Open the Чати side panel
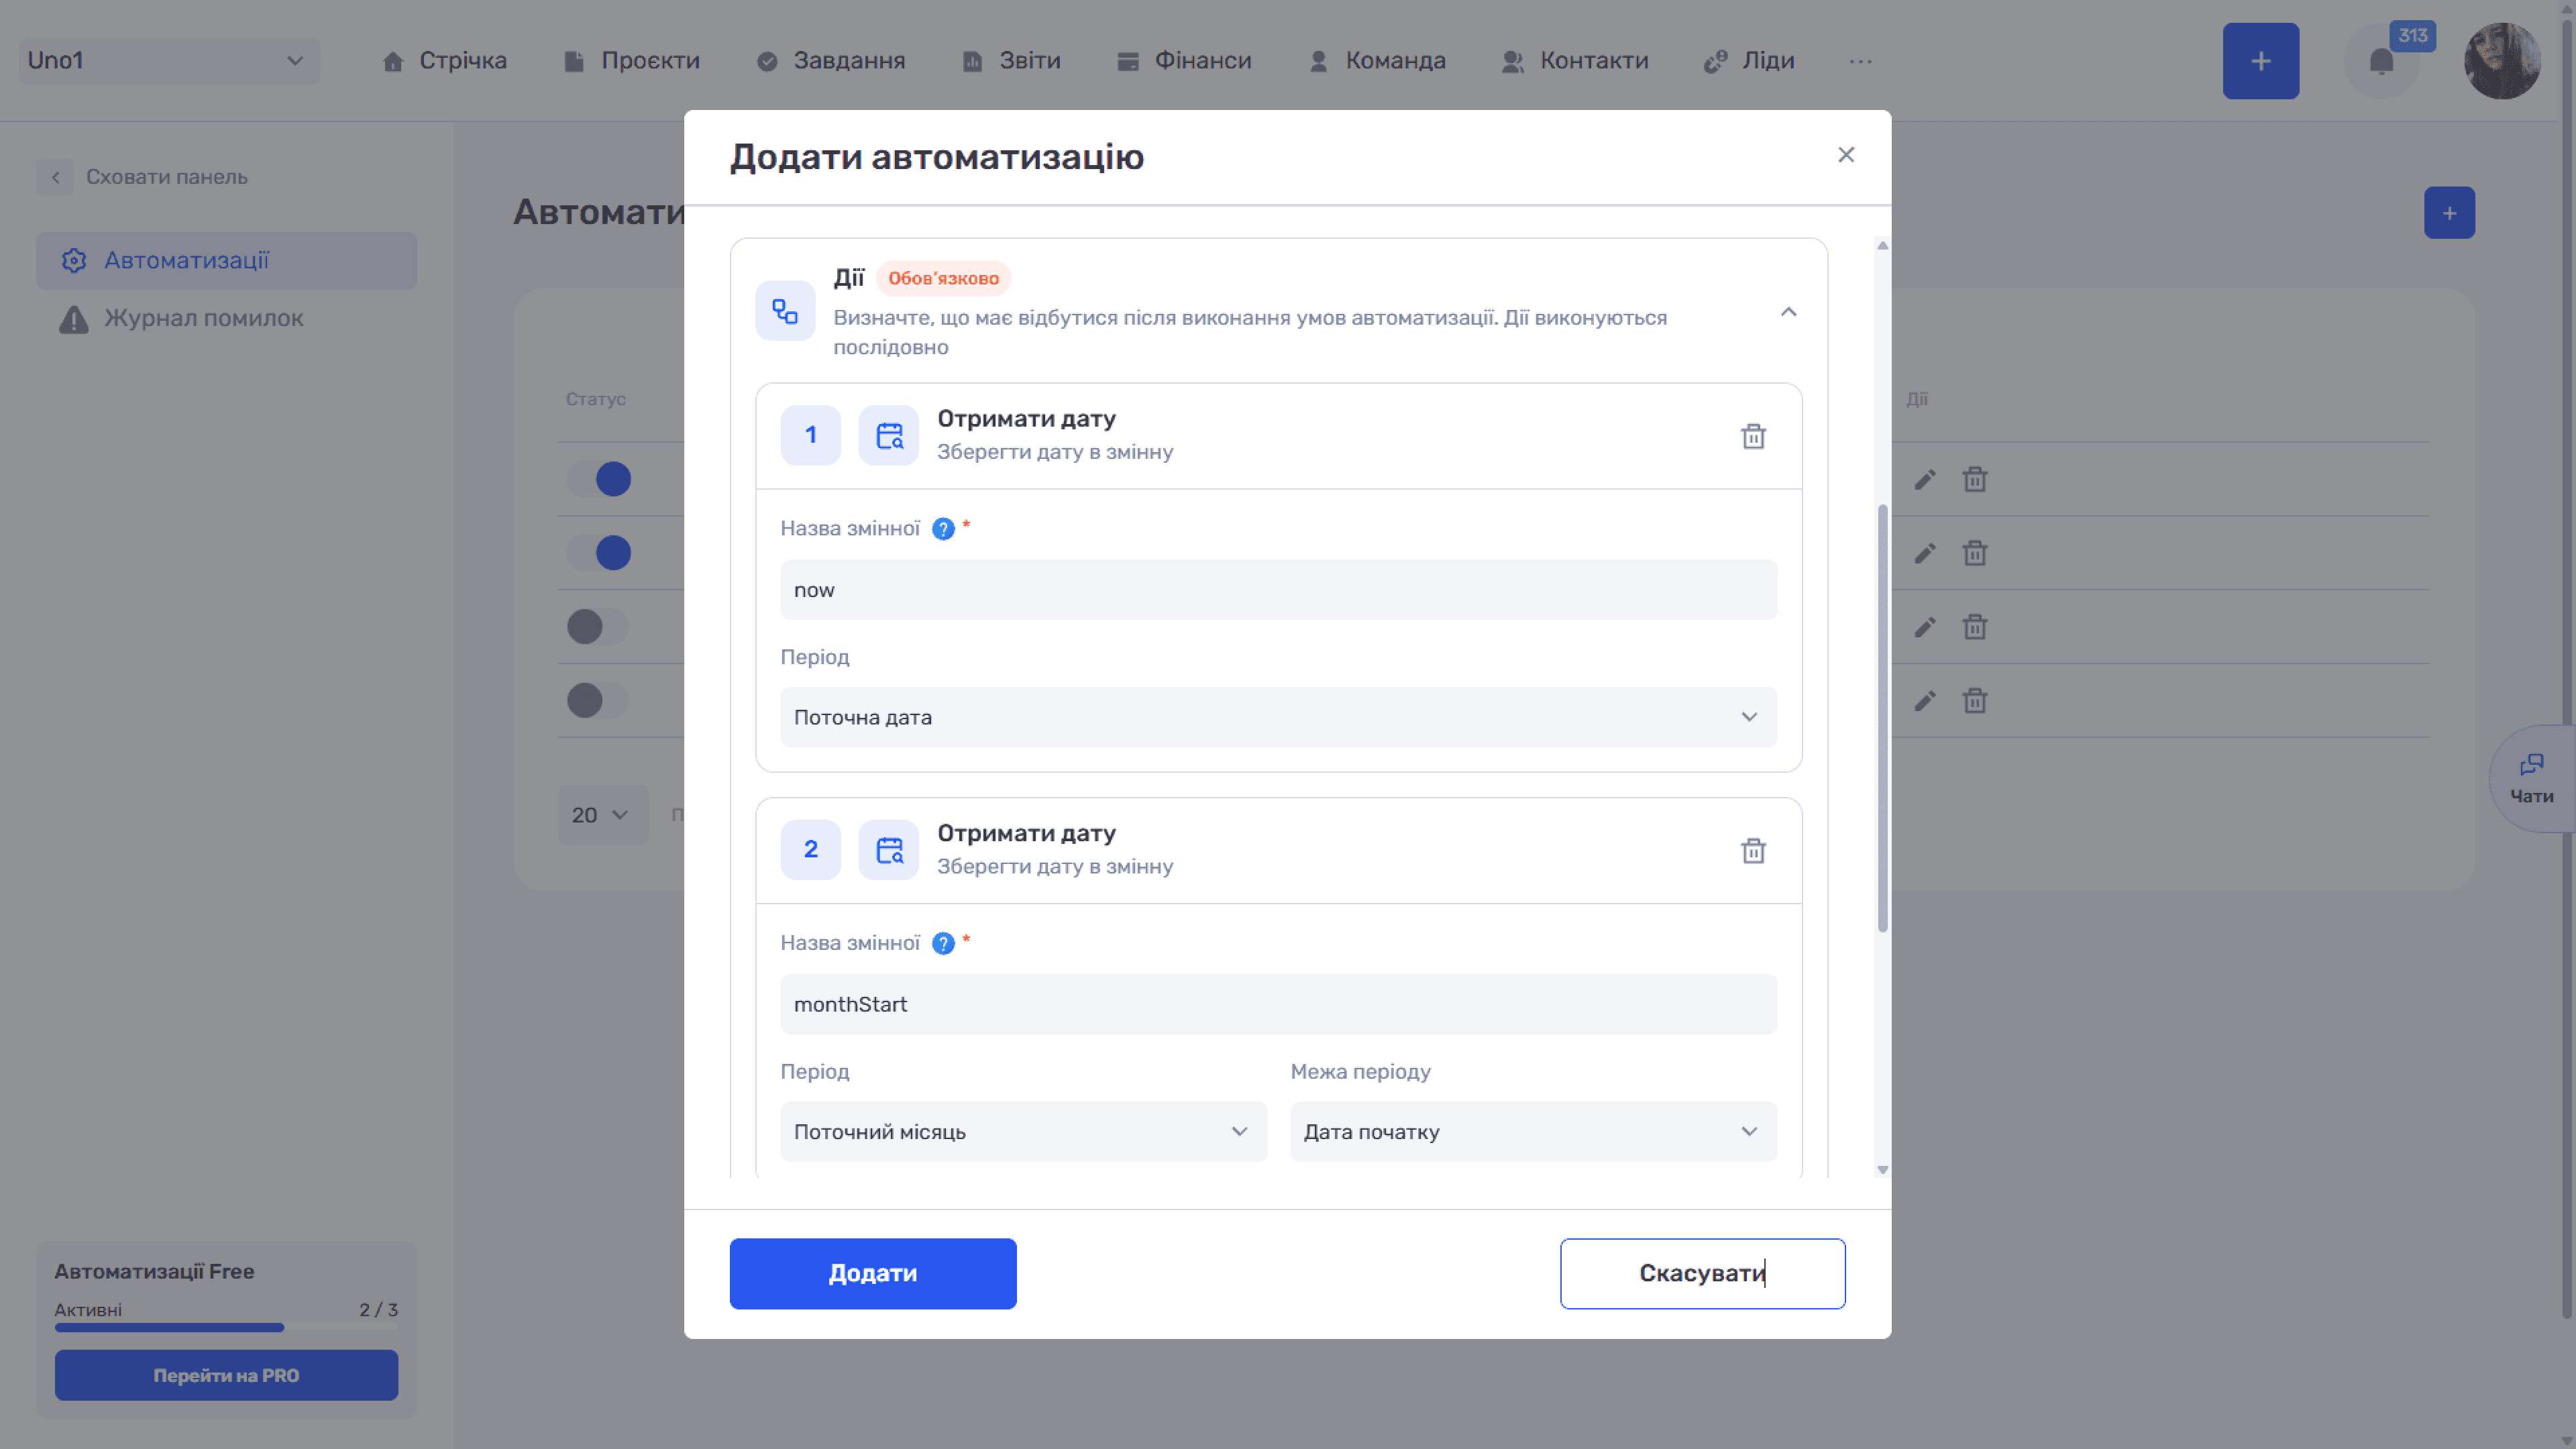Image resolution: width=2576 pixels, height=1449 pixels. click(x=2531, y=779)
